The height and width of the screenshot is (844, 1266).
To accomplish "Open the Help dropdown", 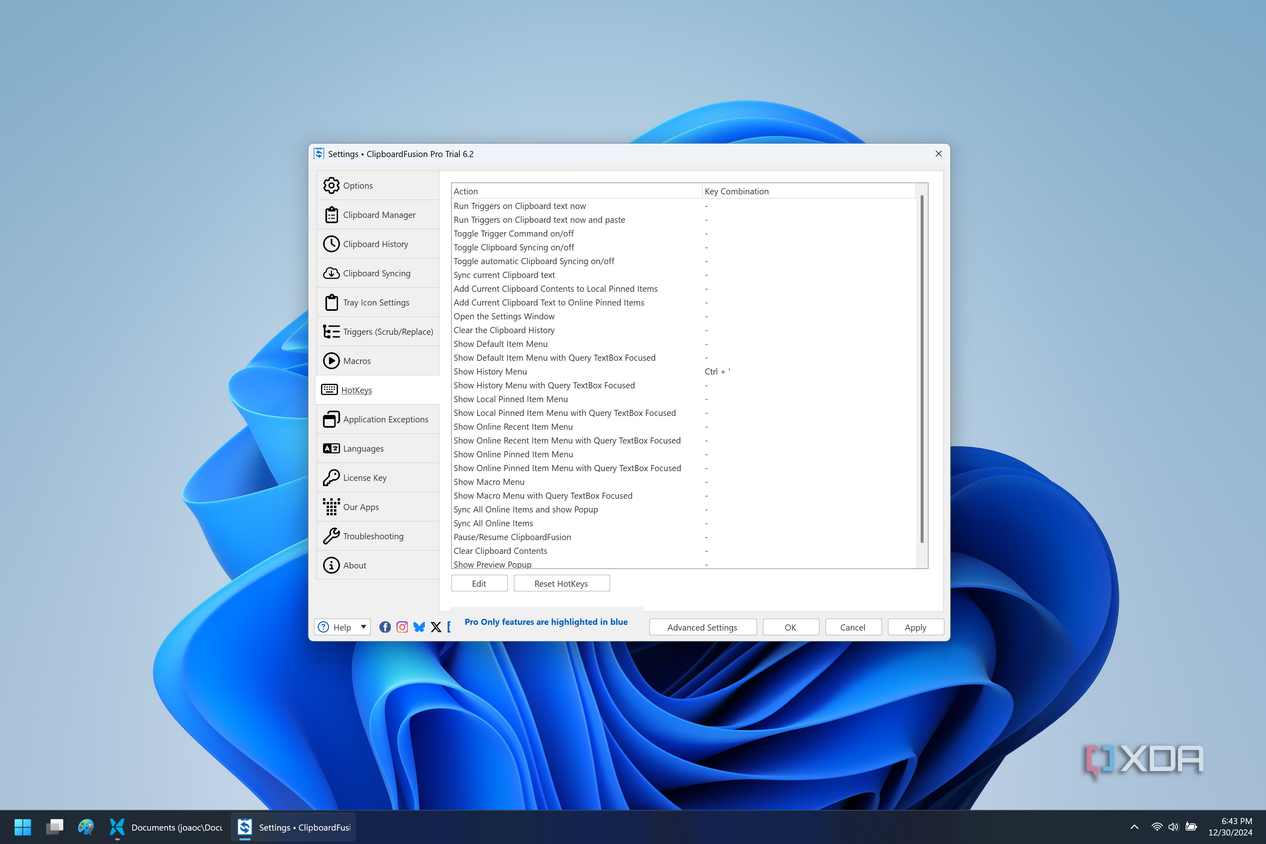I will (x=343, y=627).
